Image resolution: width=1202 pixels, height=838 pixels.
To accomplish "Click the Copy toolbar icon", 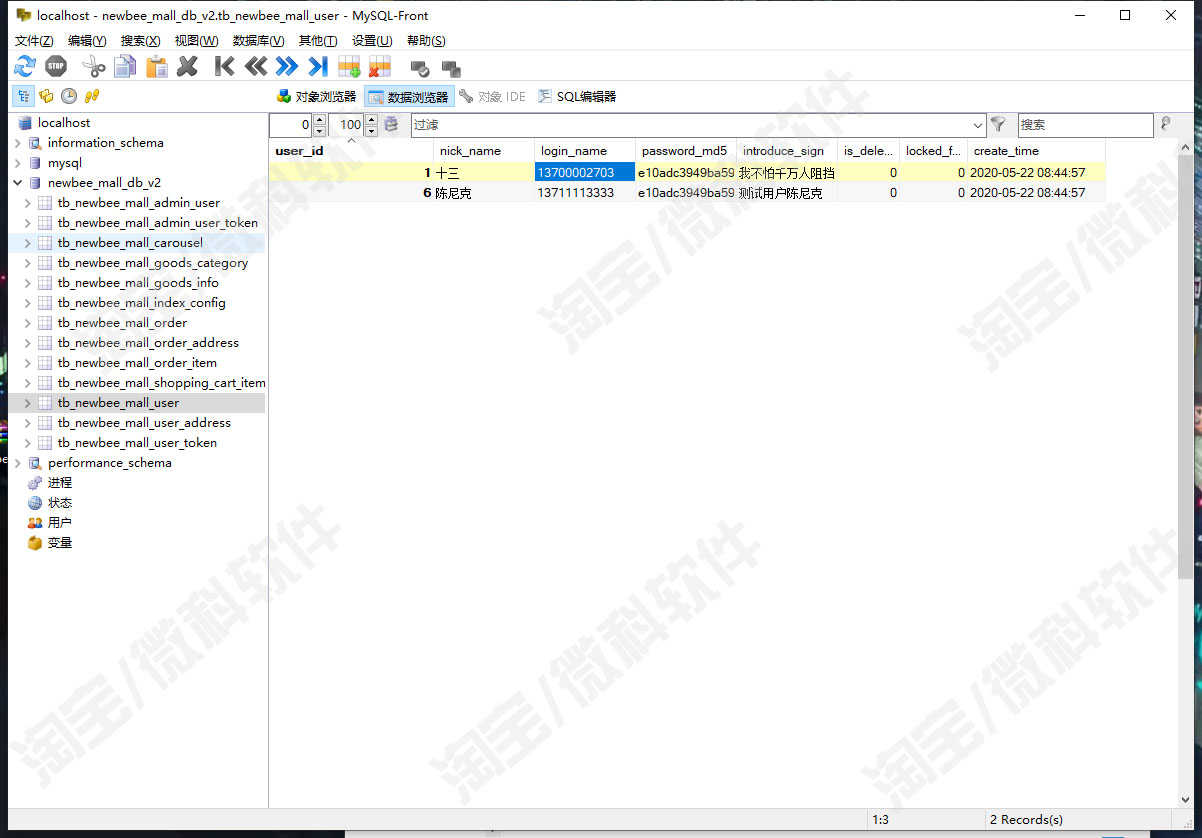I will click(125, 67).
